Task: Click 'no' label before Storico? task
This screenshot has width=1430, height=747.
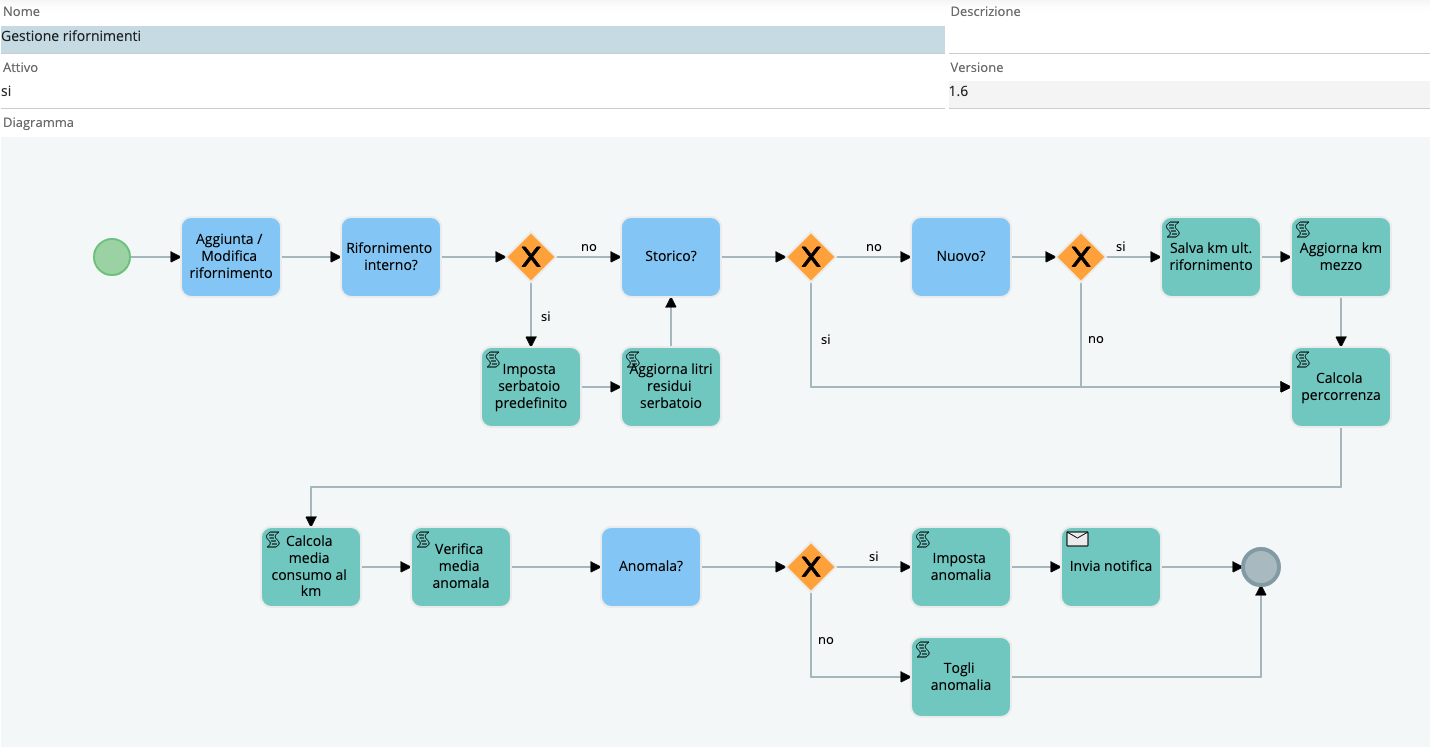Action: (x=589, y=247)
